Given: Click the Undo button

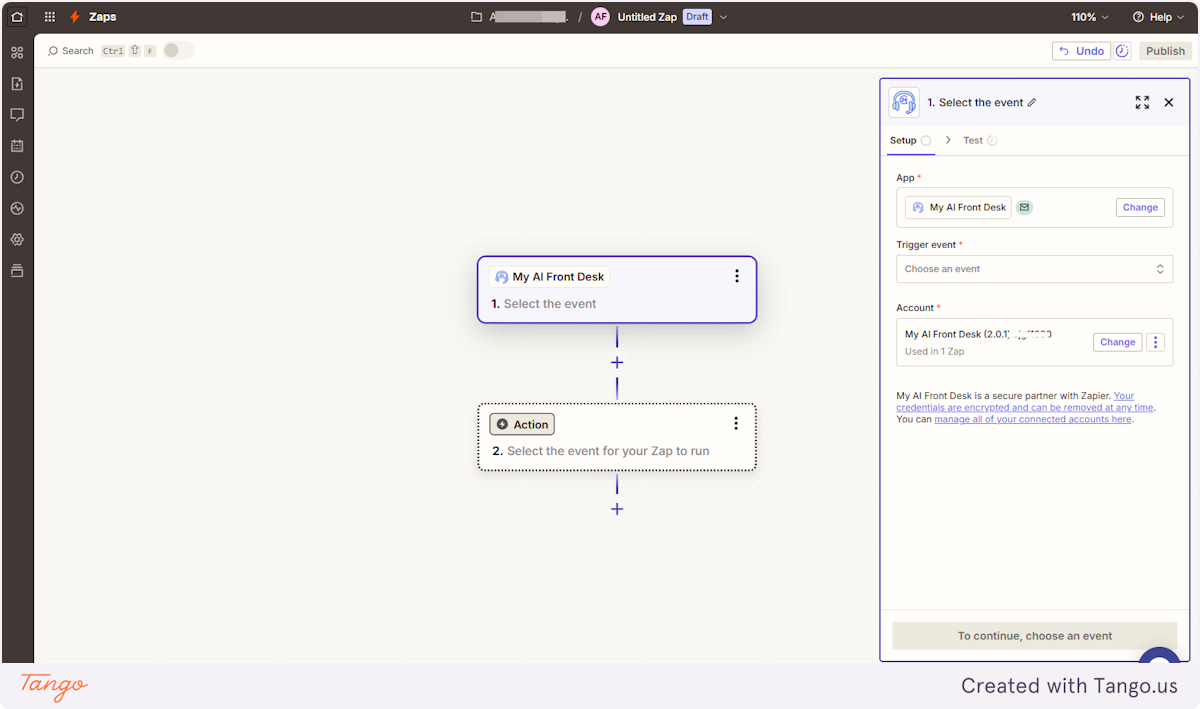Looking at the screenshot, I should coord(1081,51).
